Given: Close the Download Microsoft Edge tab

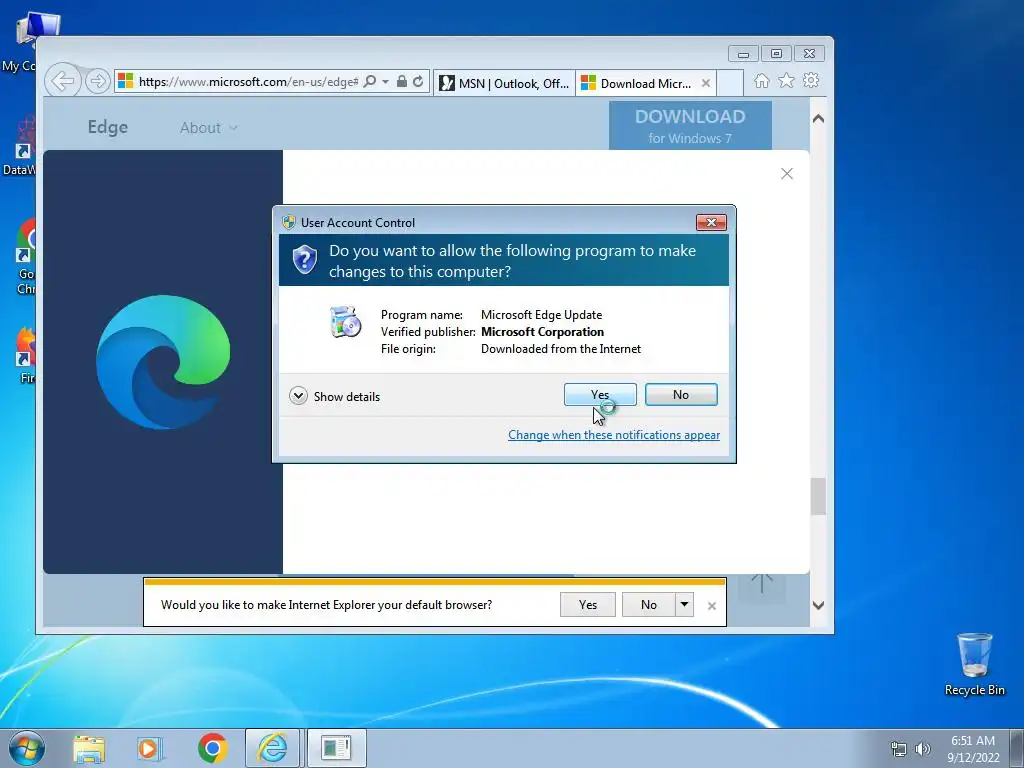Looking at the screenshot, I should [705, 83].
